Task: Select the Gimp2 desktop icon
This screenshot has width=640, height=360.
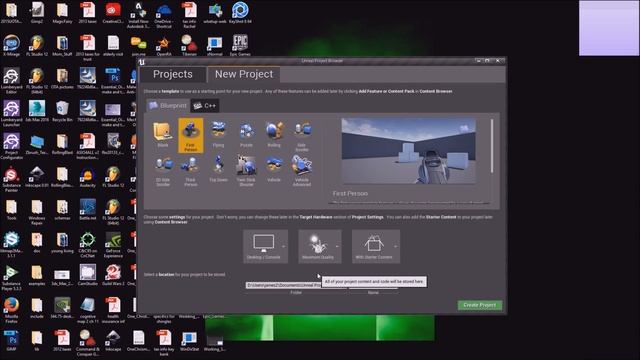Action: tap(37, 12)
